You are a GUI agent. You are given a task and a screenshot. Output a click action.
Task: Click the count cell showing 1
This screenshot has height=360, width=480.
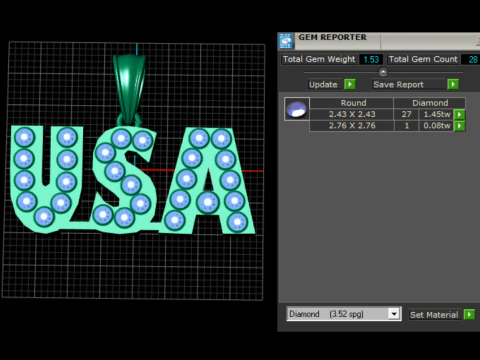[x=406, y=126]
